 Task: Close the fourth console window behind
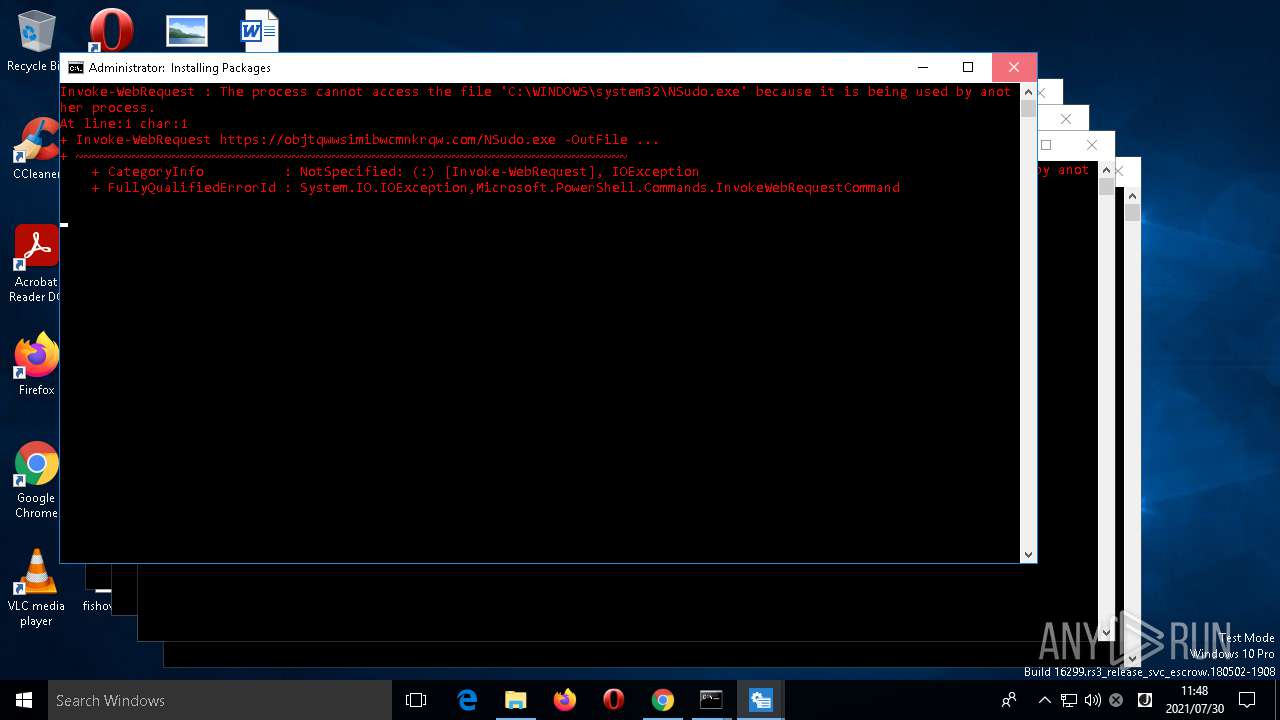[1092, 145]
